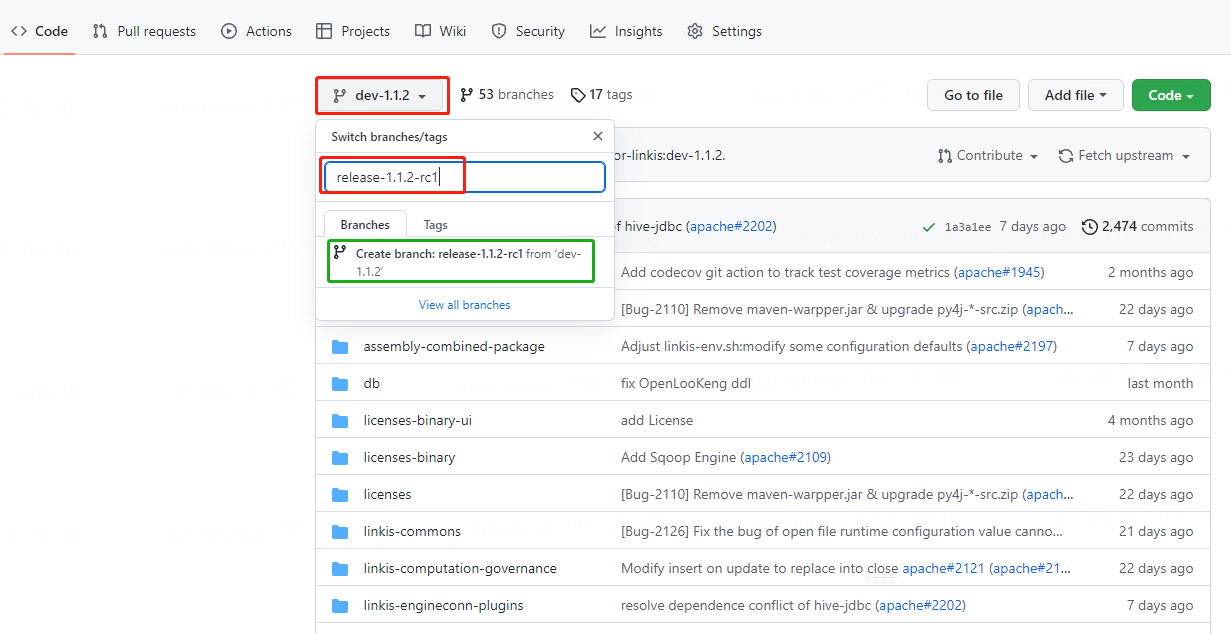Viewport: 1231px width, 634px height.
Task: Click the green check status icon
Action: pos(929,227)
